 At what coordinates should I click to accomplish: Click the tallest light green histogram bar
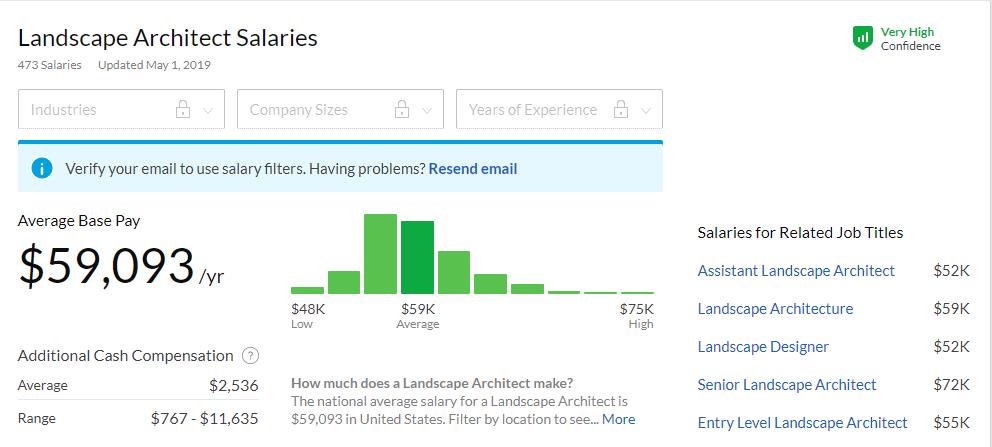point(380,254)
